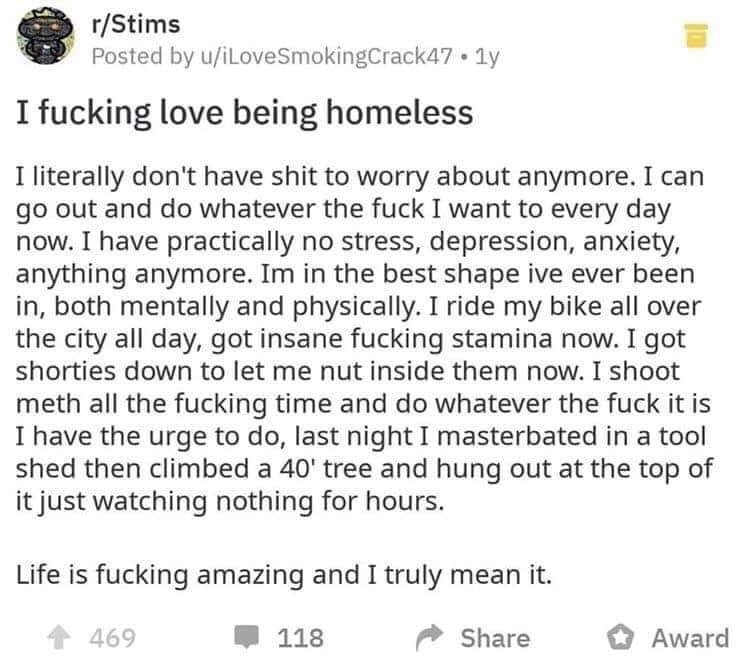This screenshot has height=660, width=750.
Task: Click the 118 comments count
Action: 300,638
